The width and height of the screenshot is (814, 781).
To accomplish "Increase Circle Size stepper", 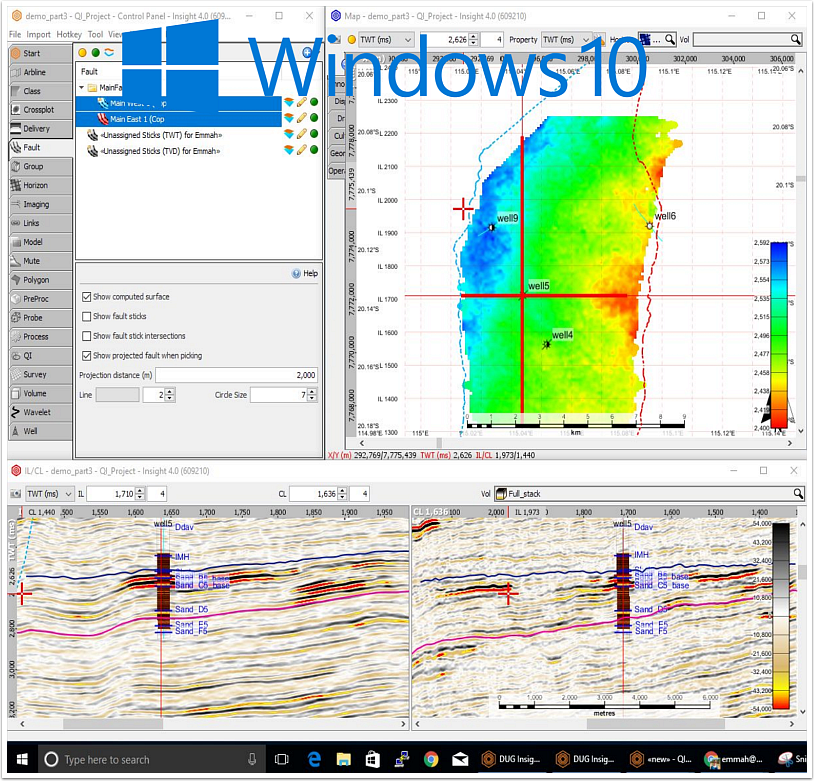I will (311, 392).
